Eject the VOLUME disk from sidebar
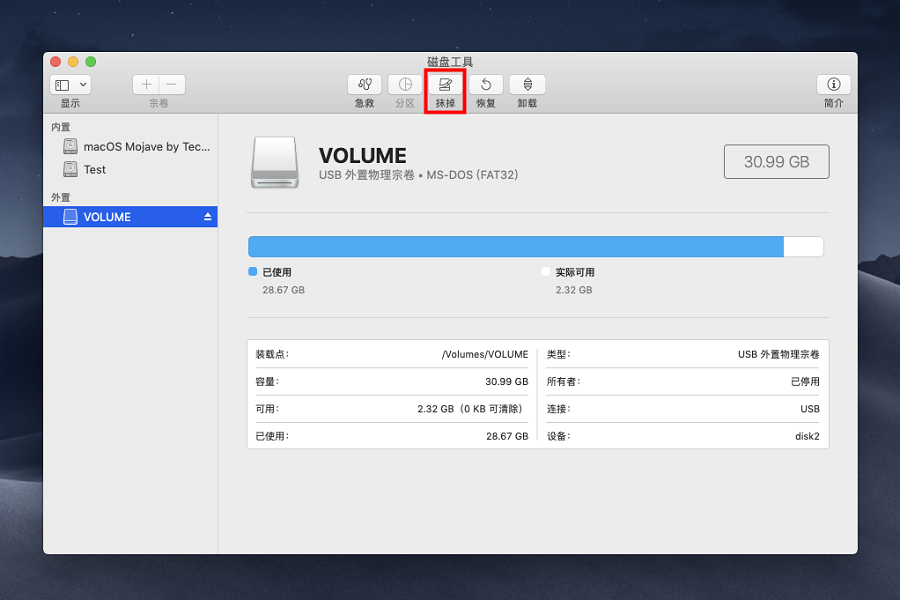The image size is (900, 600). [208, 217]
